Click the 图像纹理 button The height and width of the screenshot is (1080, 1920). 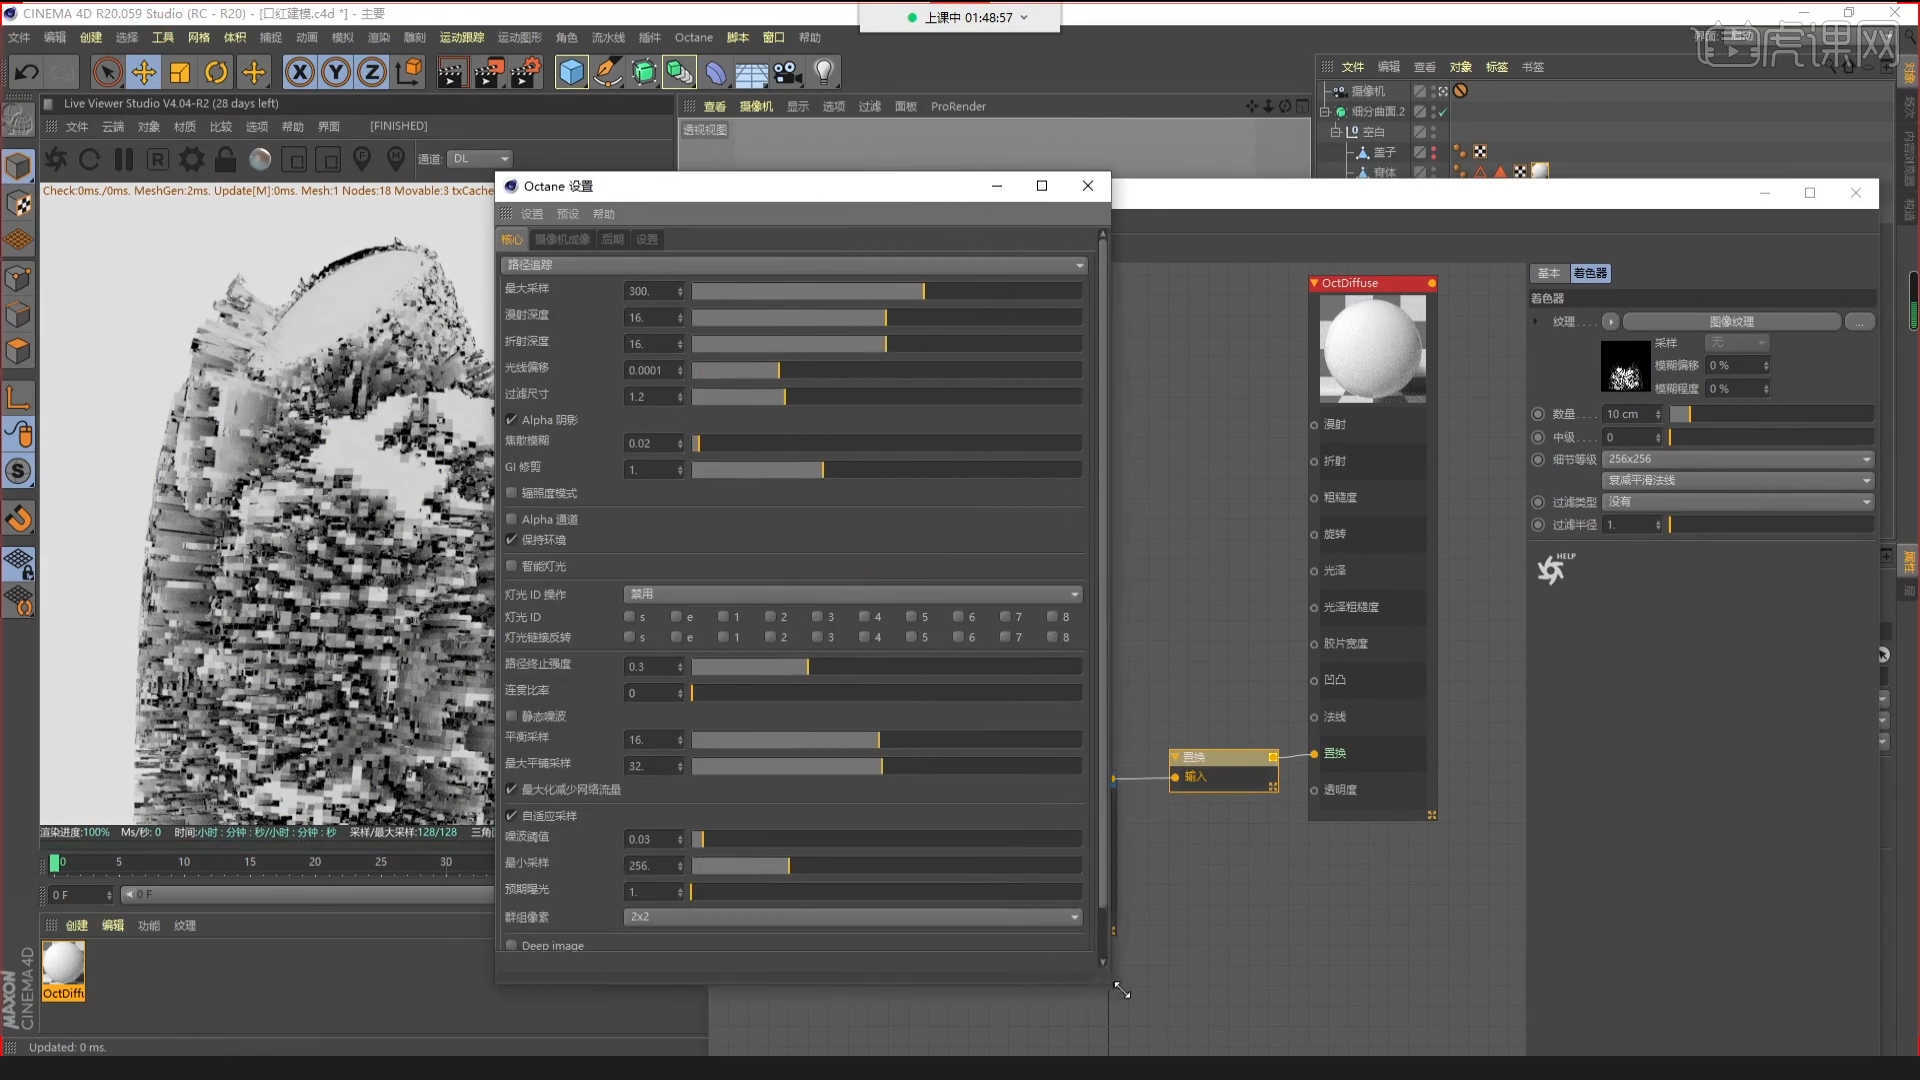(x=1732, y=322)
